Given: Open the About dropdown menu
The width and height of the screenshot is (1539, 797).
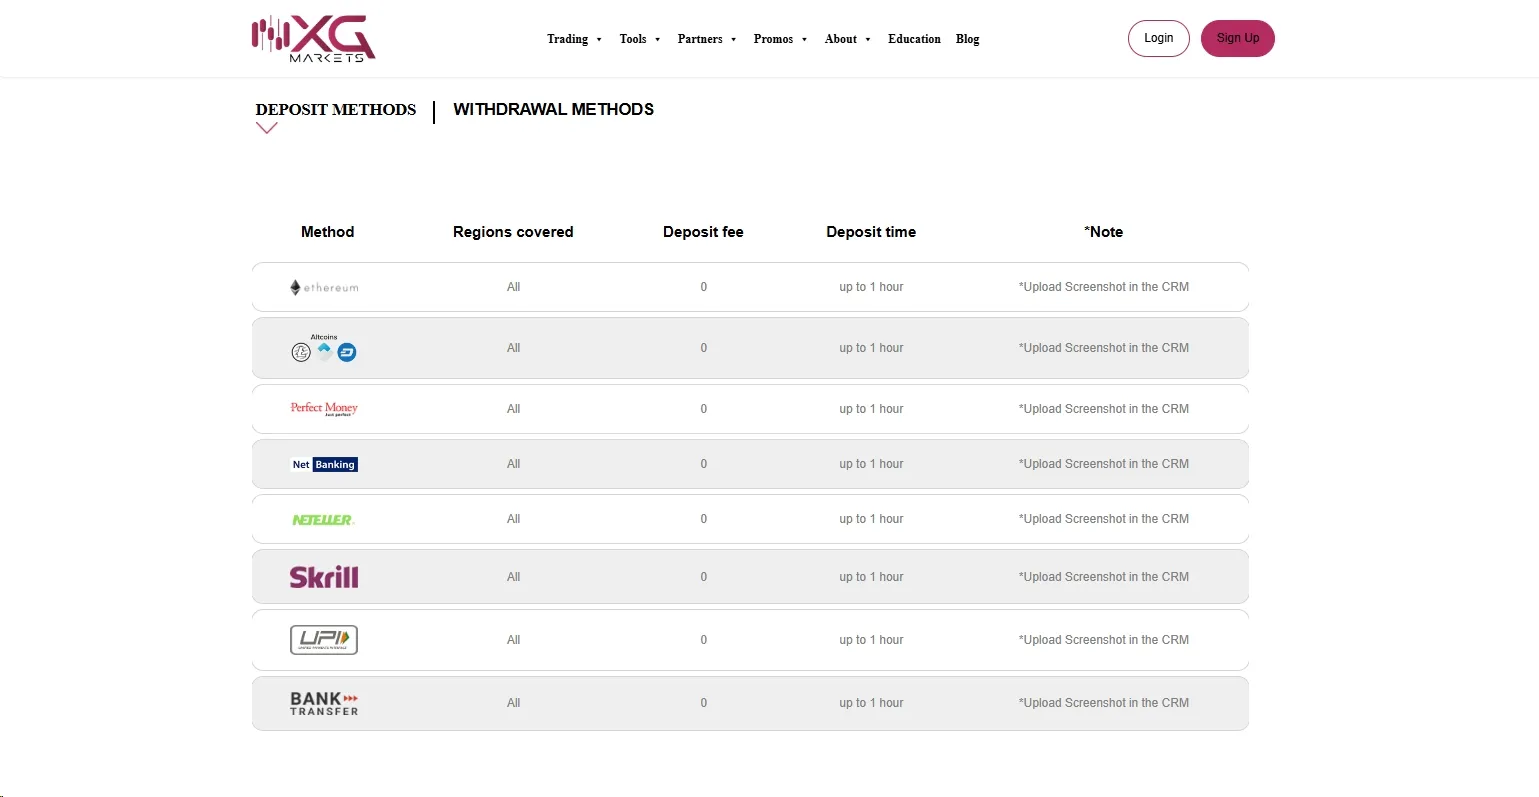Looking at the screenshot, I should pyautogui.click(x=848, y=39).
